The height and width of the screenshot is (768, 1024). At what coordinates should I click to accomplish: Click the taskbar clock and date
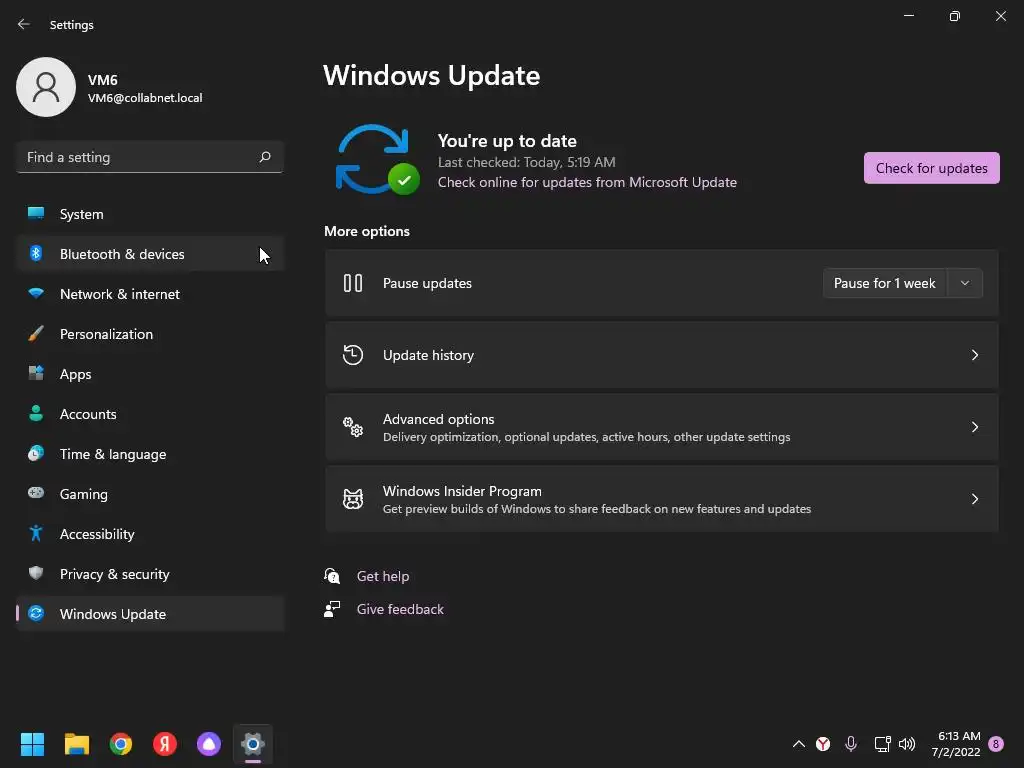pyautogui.click(x=955, y=744)
